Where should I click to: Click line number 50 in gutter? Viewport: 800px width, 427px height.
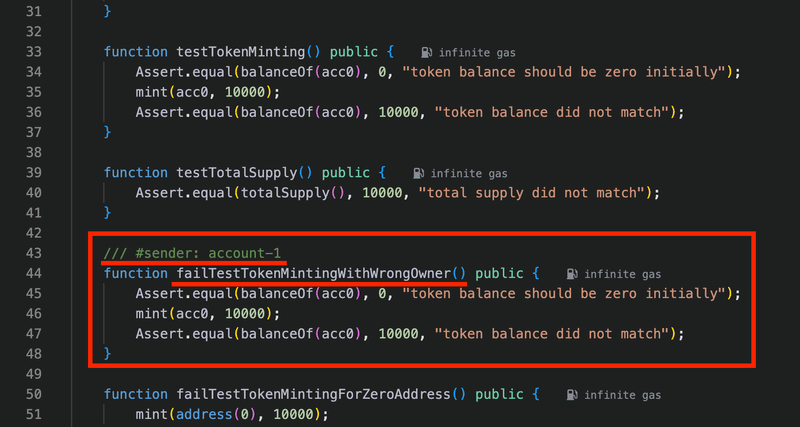pos(33,394)
